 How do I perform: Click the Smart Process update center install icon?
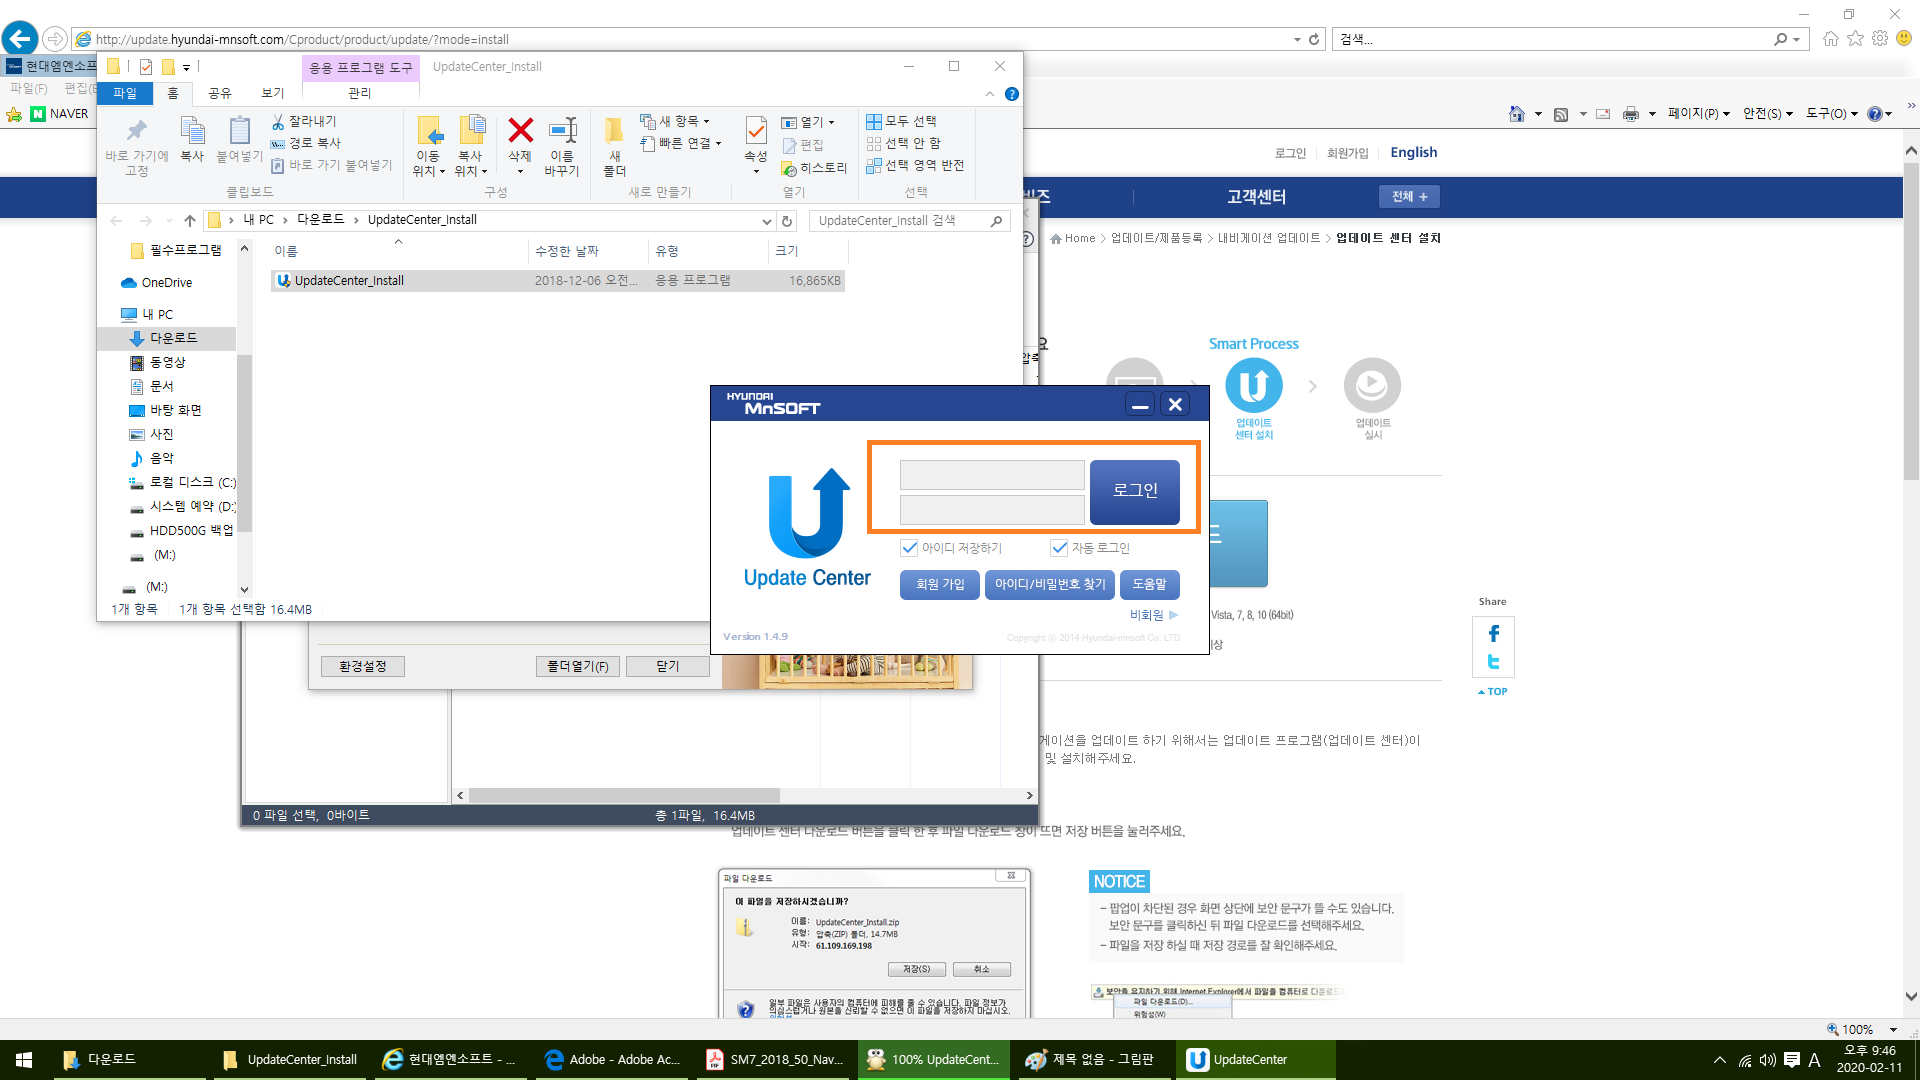1253,386
